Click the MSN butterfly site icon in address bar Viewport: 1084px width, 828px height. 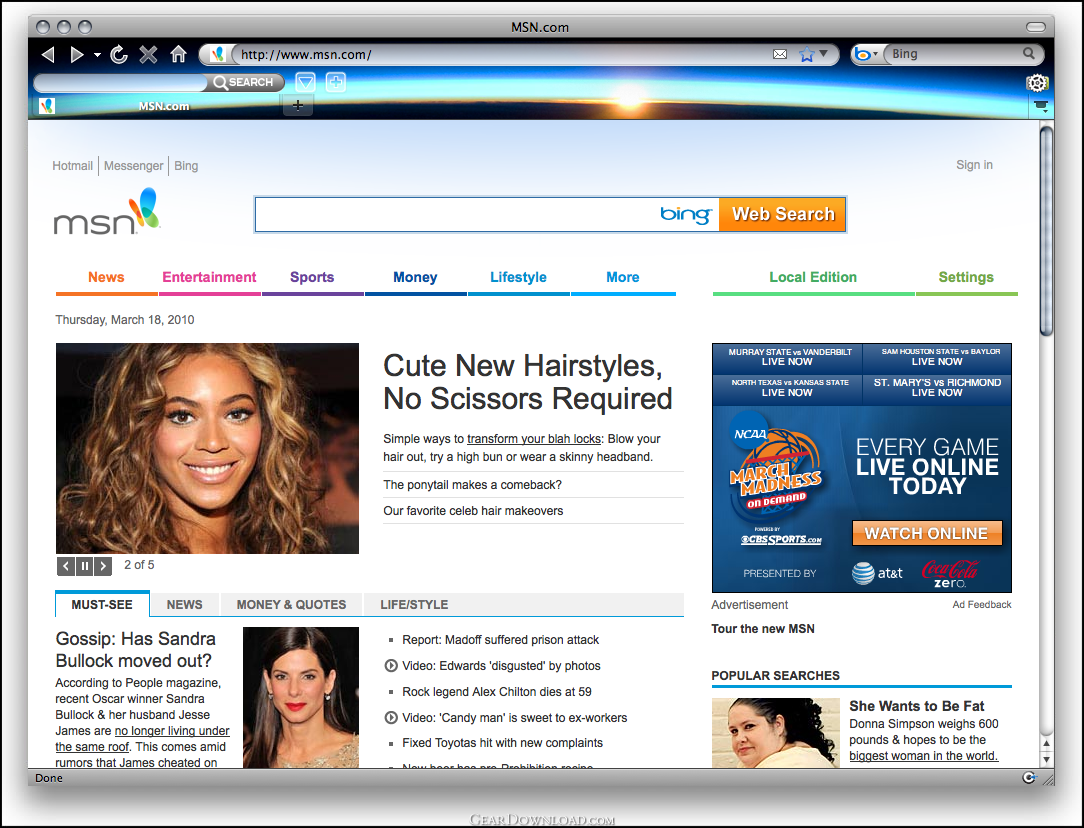[217, 54]
